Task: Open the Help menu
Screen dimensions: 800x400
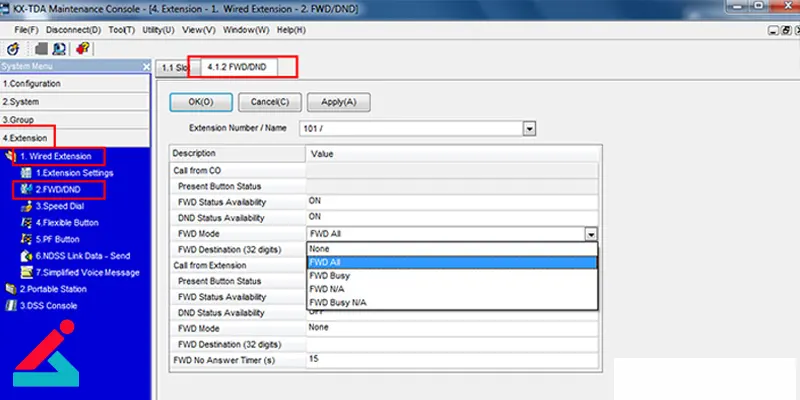Action: coord(291,30)
